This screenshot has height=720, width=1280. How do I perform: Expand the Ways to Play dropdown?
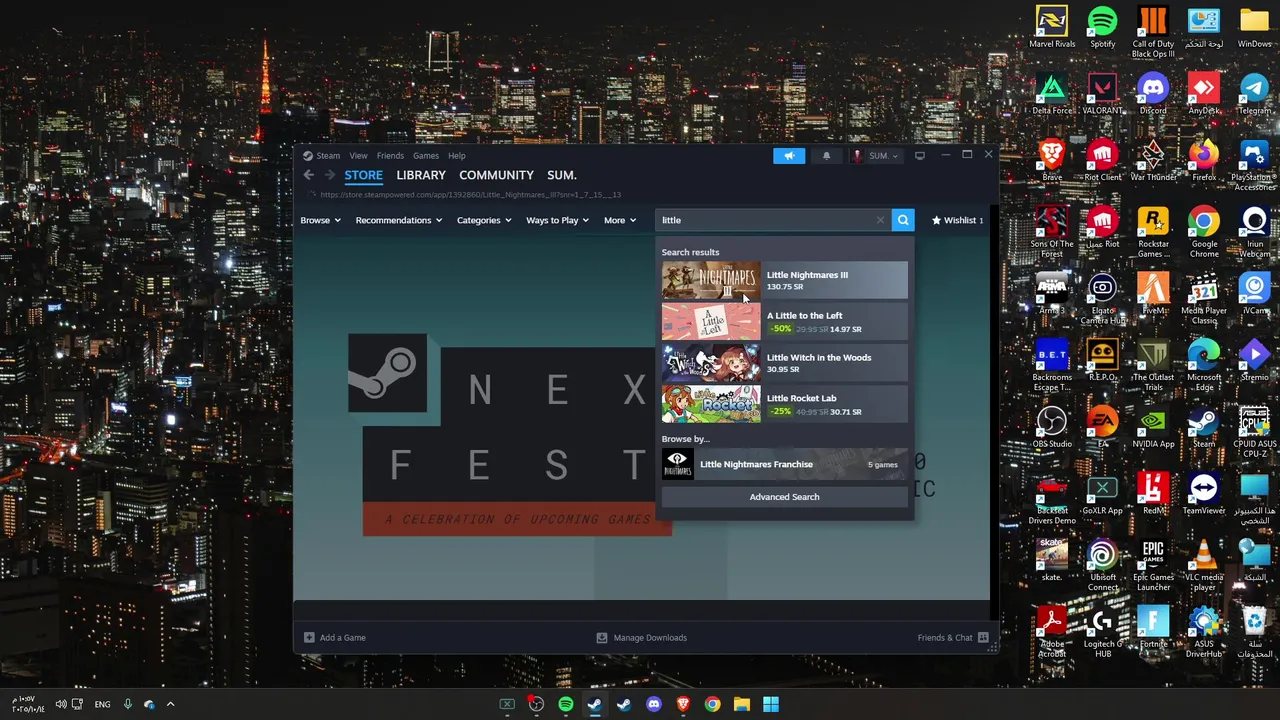point(557,220)
